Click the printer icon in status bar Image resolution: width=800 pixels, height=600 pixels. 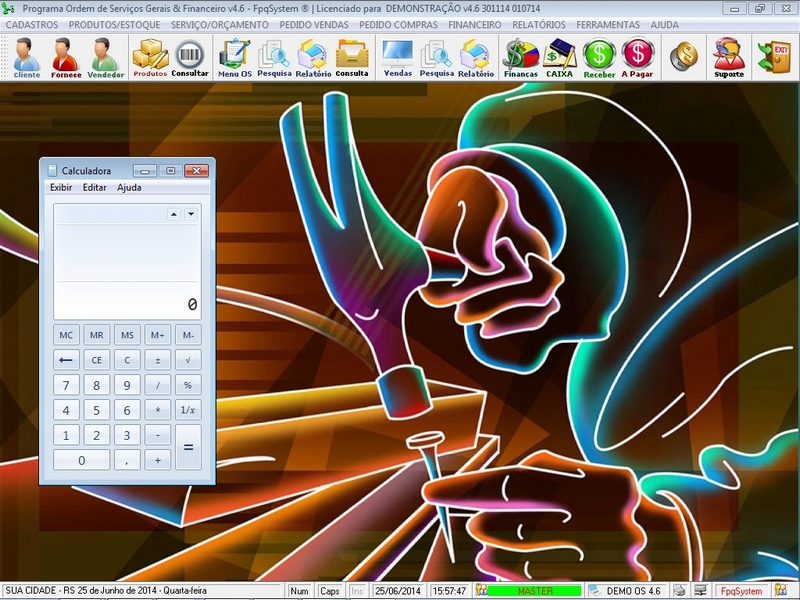click(x=679, y=591)
